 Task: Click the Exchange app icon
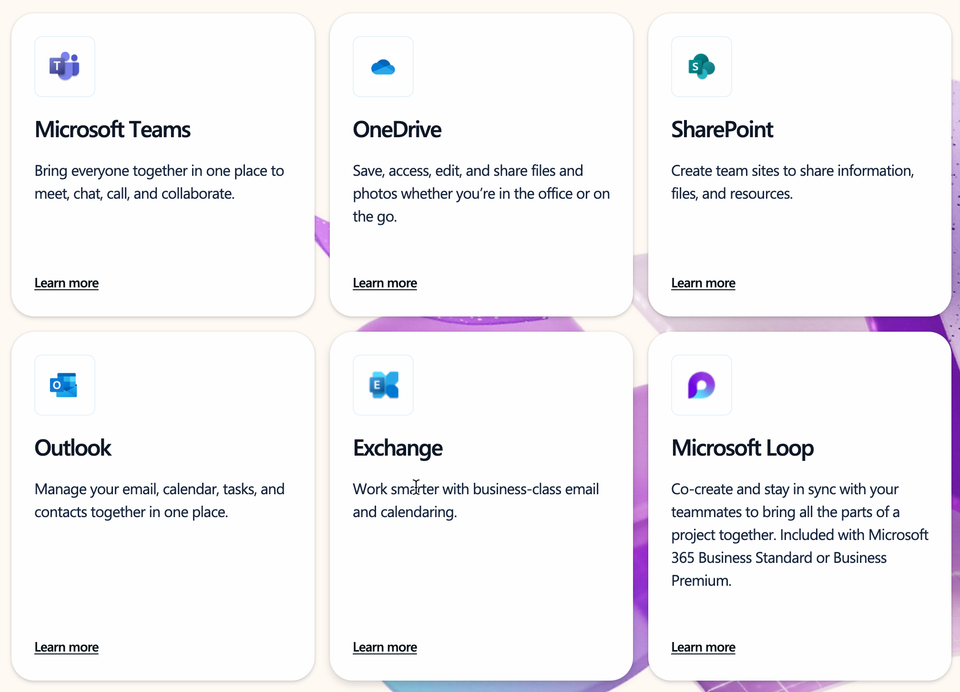tap(383, 385)
